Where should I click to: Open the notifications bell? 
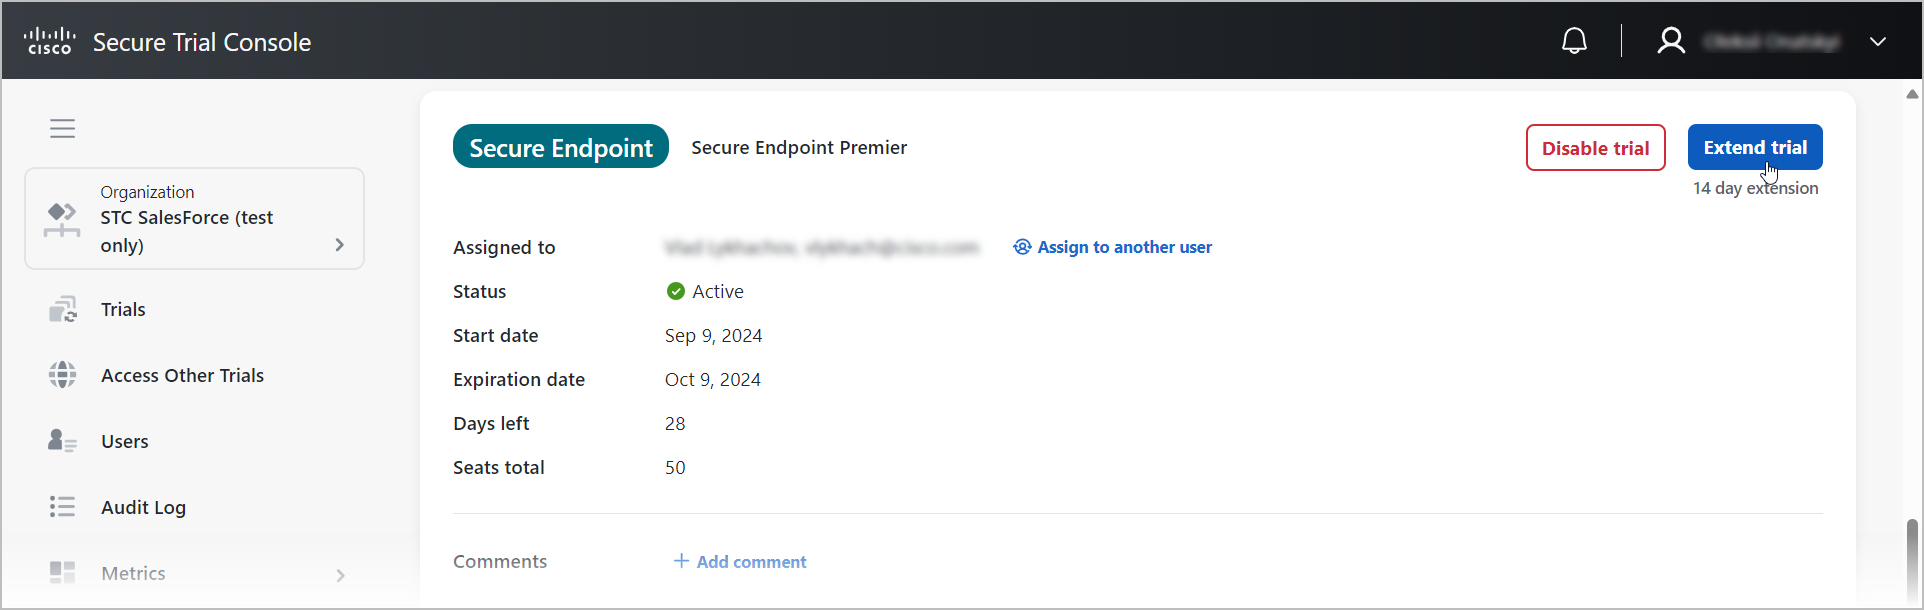click(1574, 41)
